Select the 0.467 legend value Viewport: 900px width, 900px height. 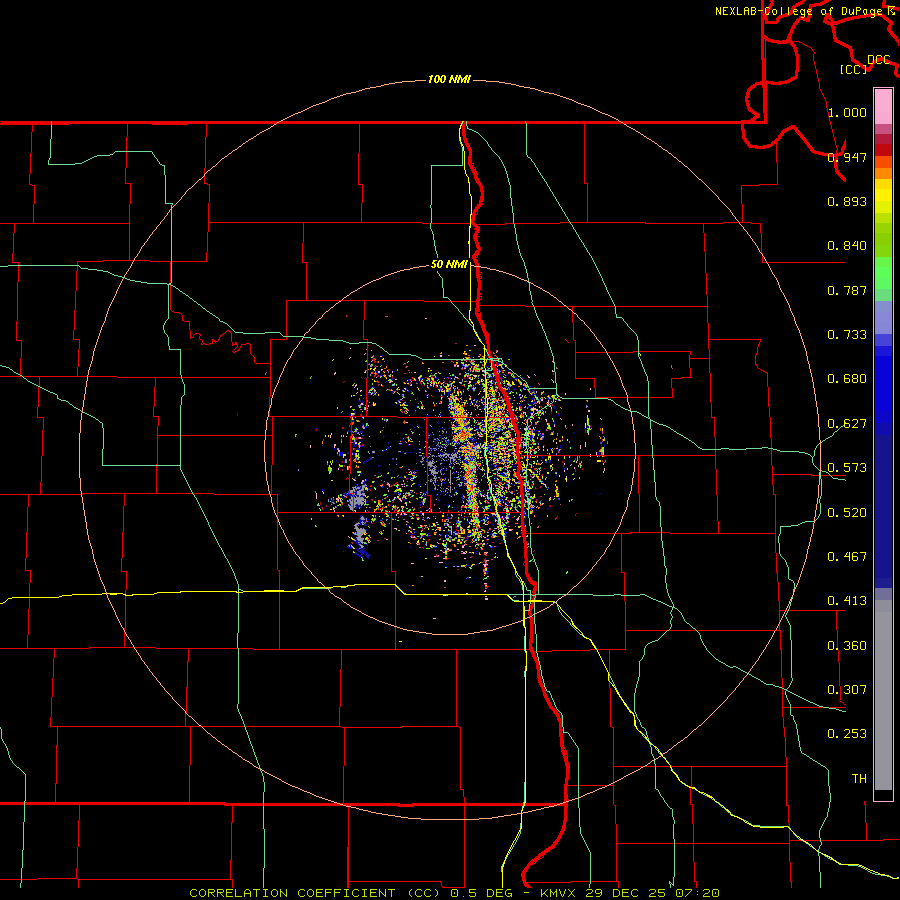tap(847, 557)
